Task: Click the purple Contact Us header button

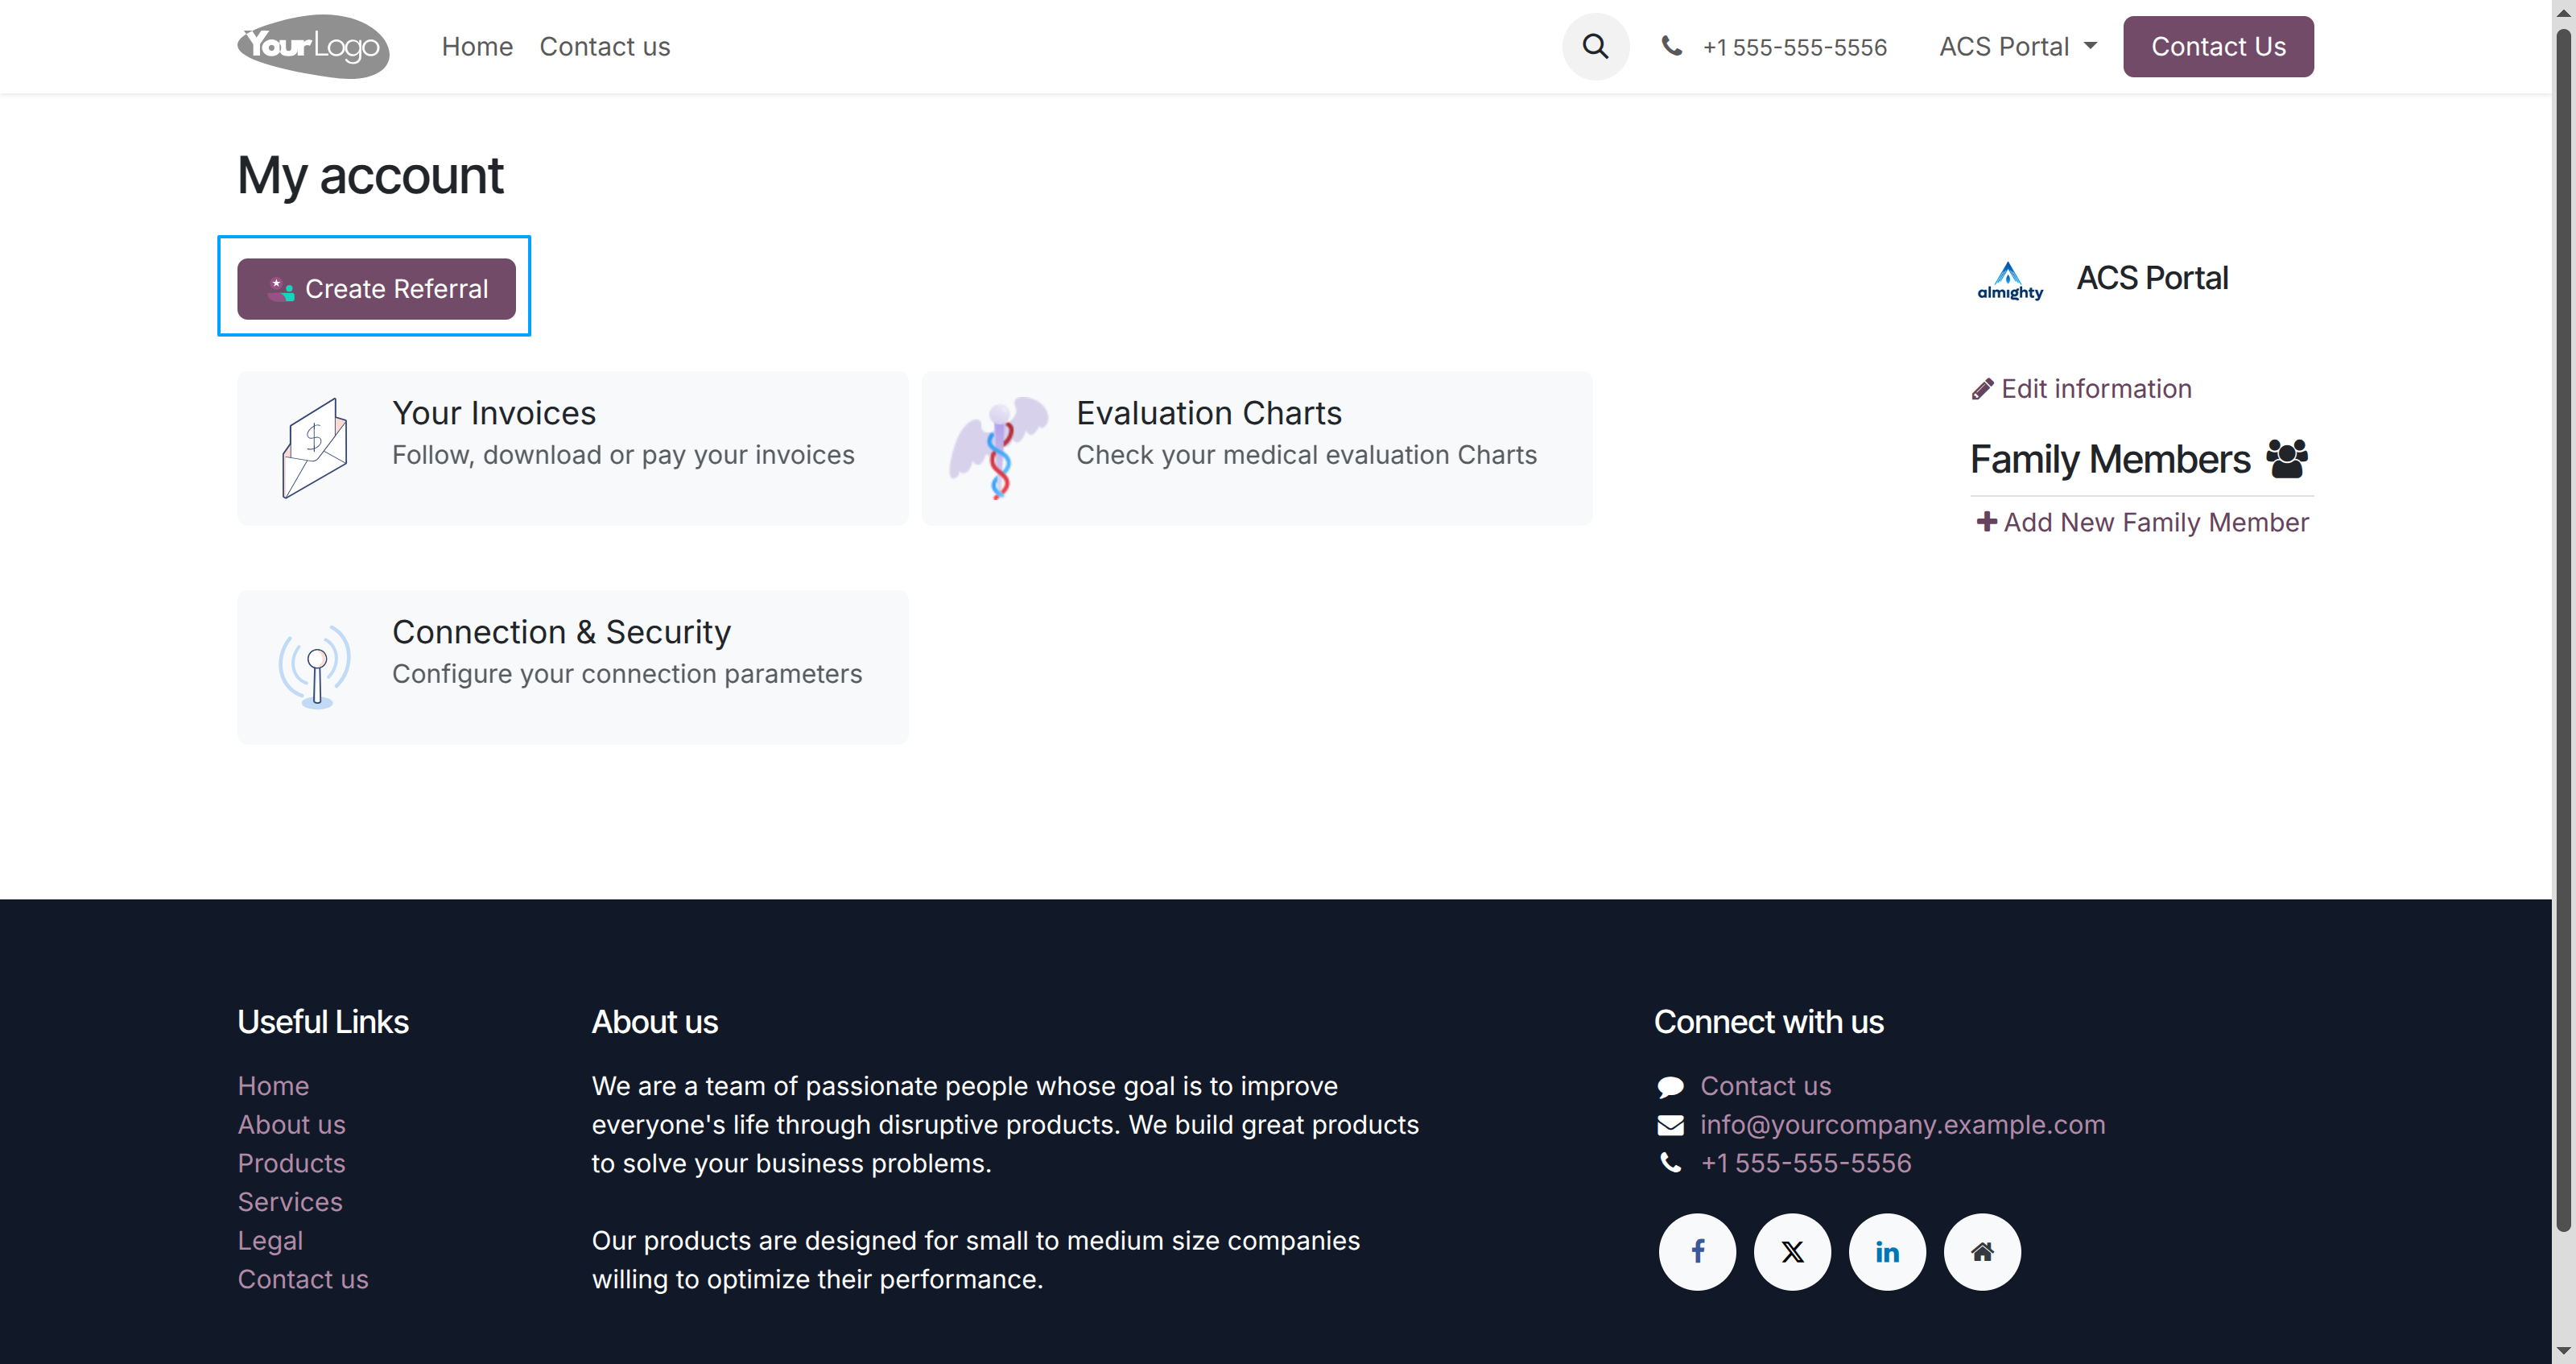Action: (x=2217, y=47)
